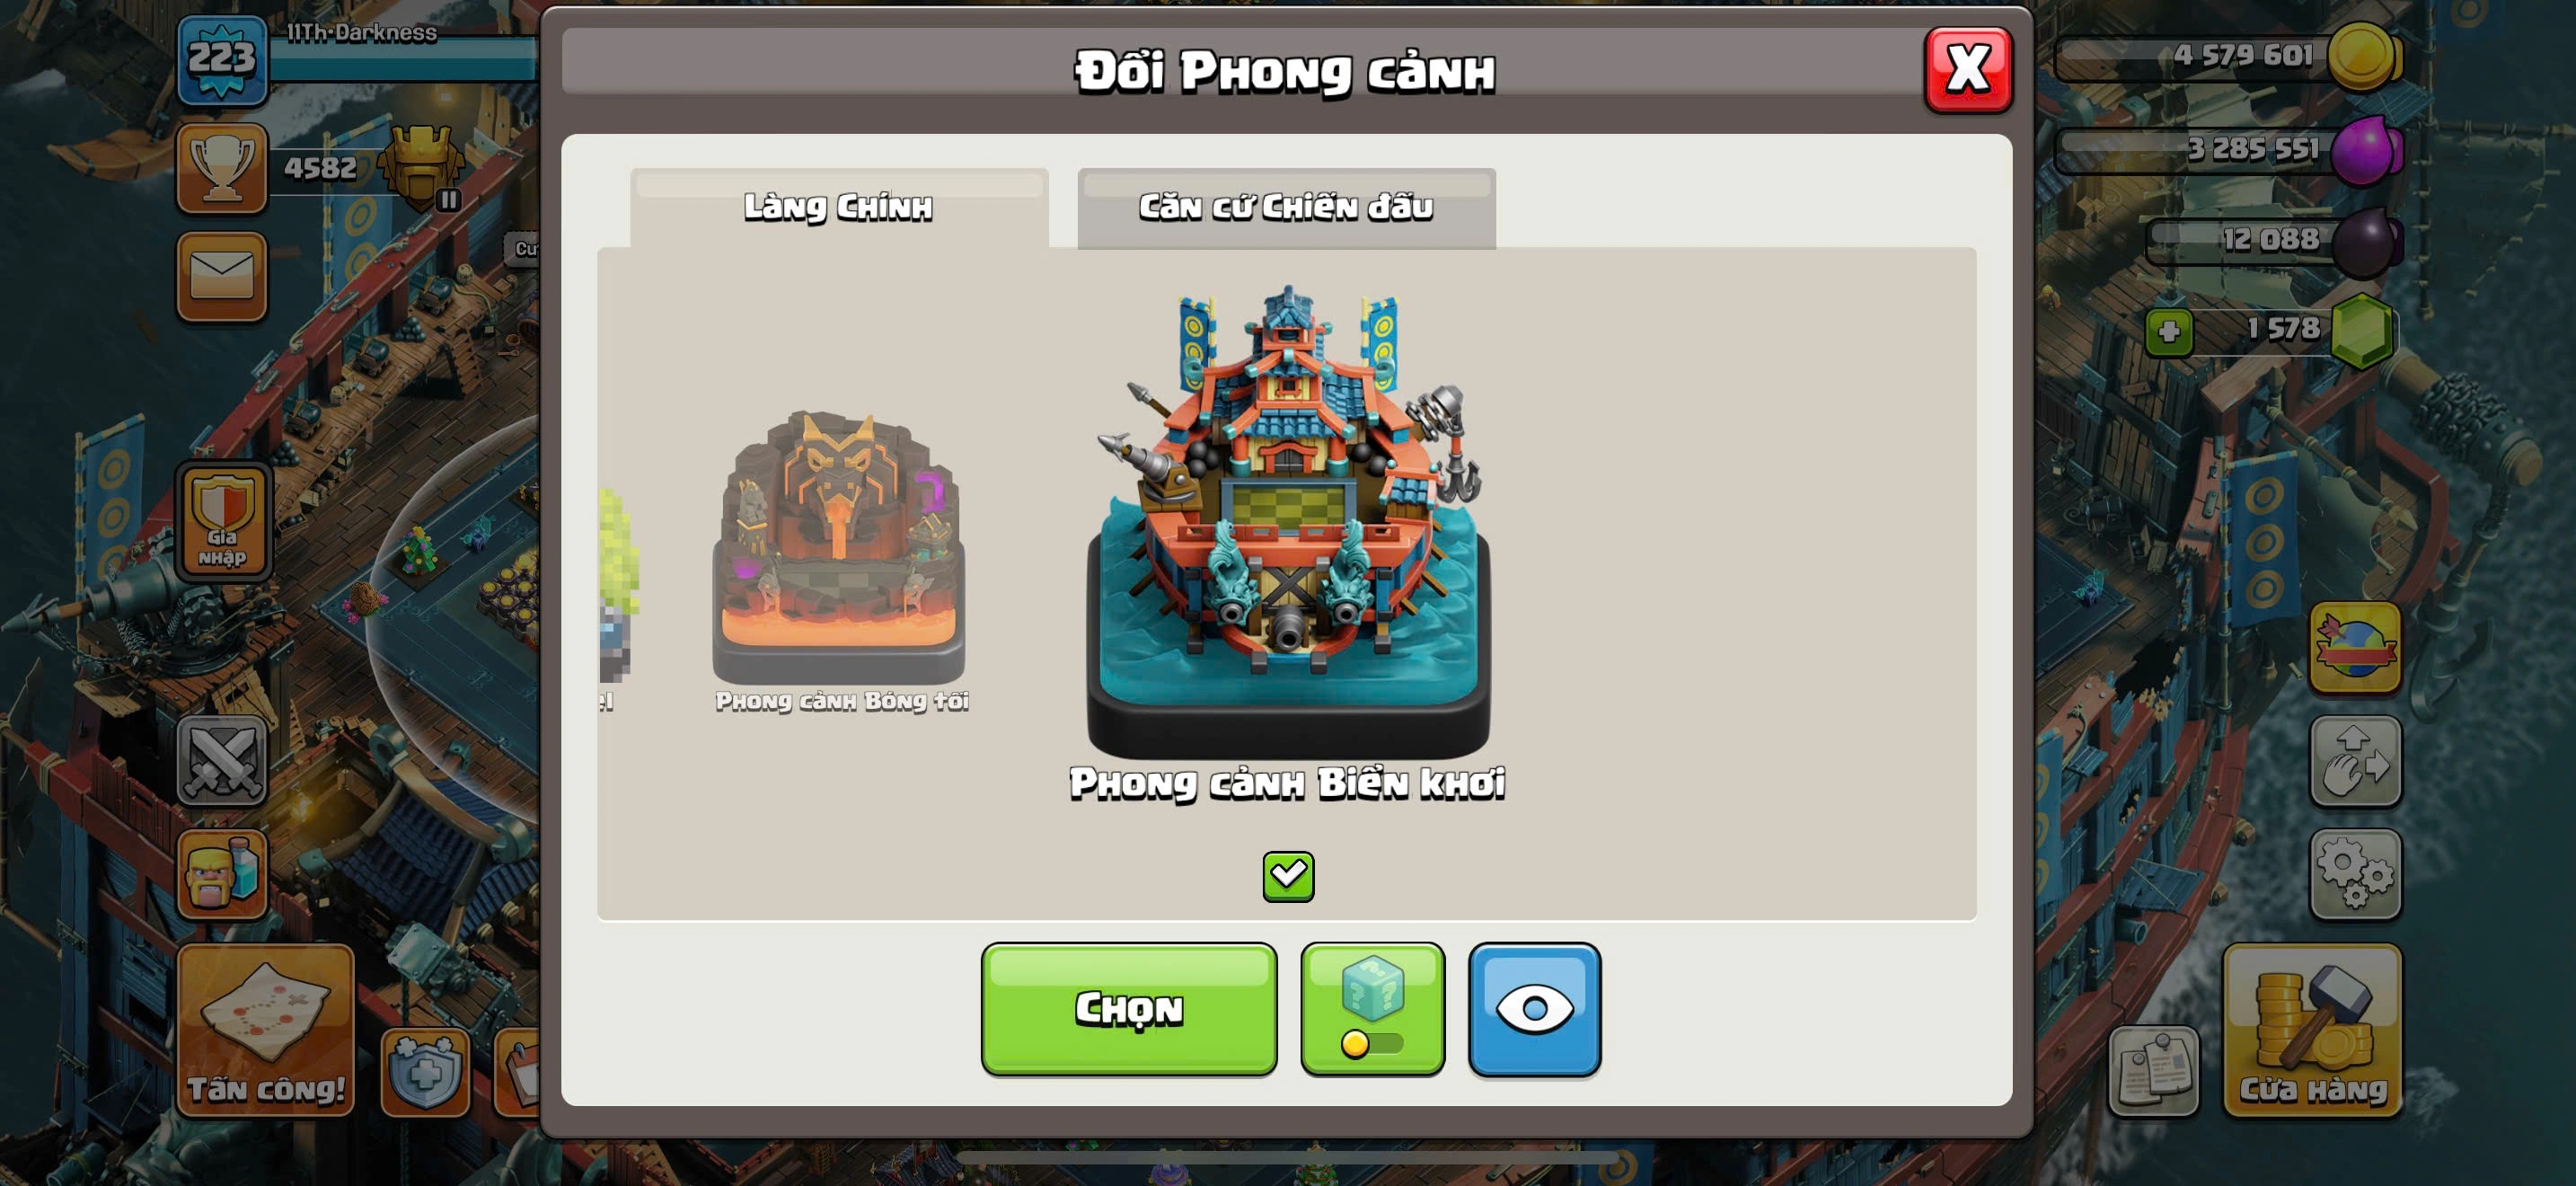2576x1186 pixels.
Task: Toggle the random scenery cube button
Action: [x=1372, y=1009]
